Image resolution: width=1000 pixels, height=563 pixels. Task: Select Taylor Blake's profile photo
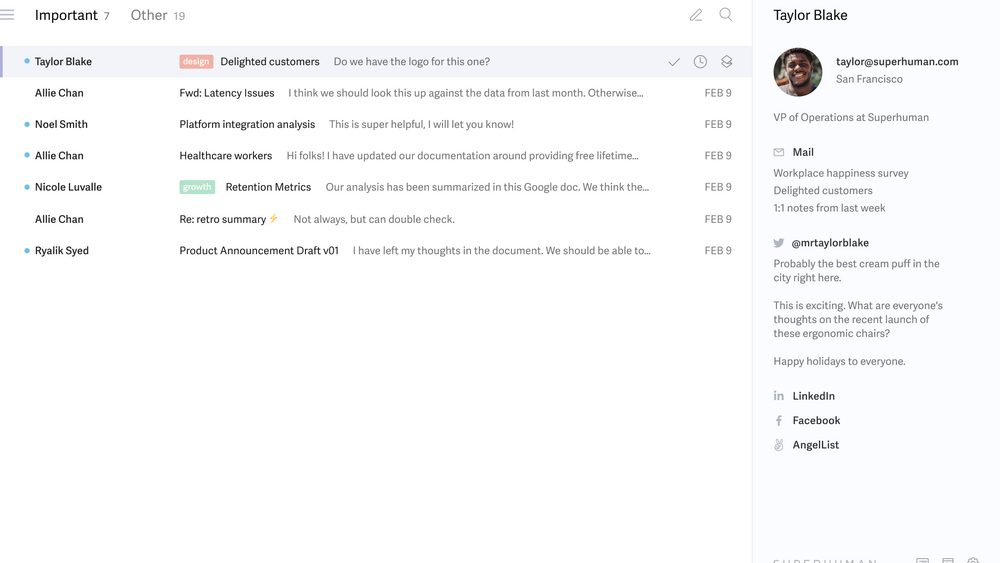[x=798, y=72]
